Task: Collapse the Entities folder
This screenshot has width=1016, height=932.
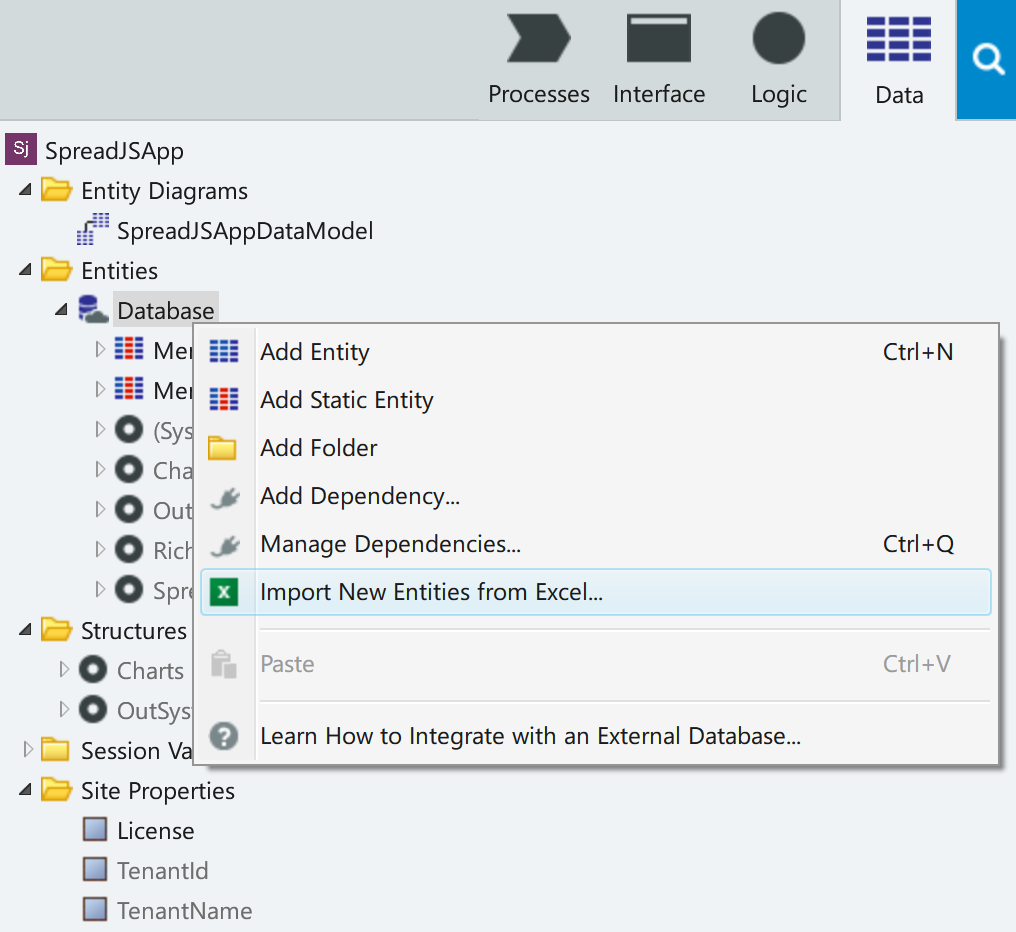Action: 25,270
